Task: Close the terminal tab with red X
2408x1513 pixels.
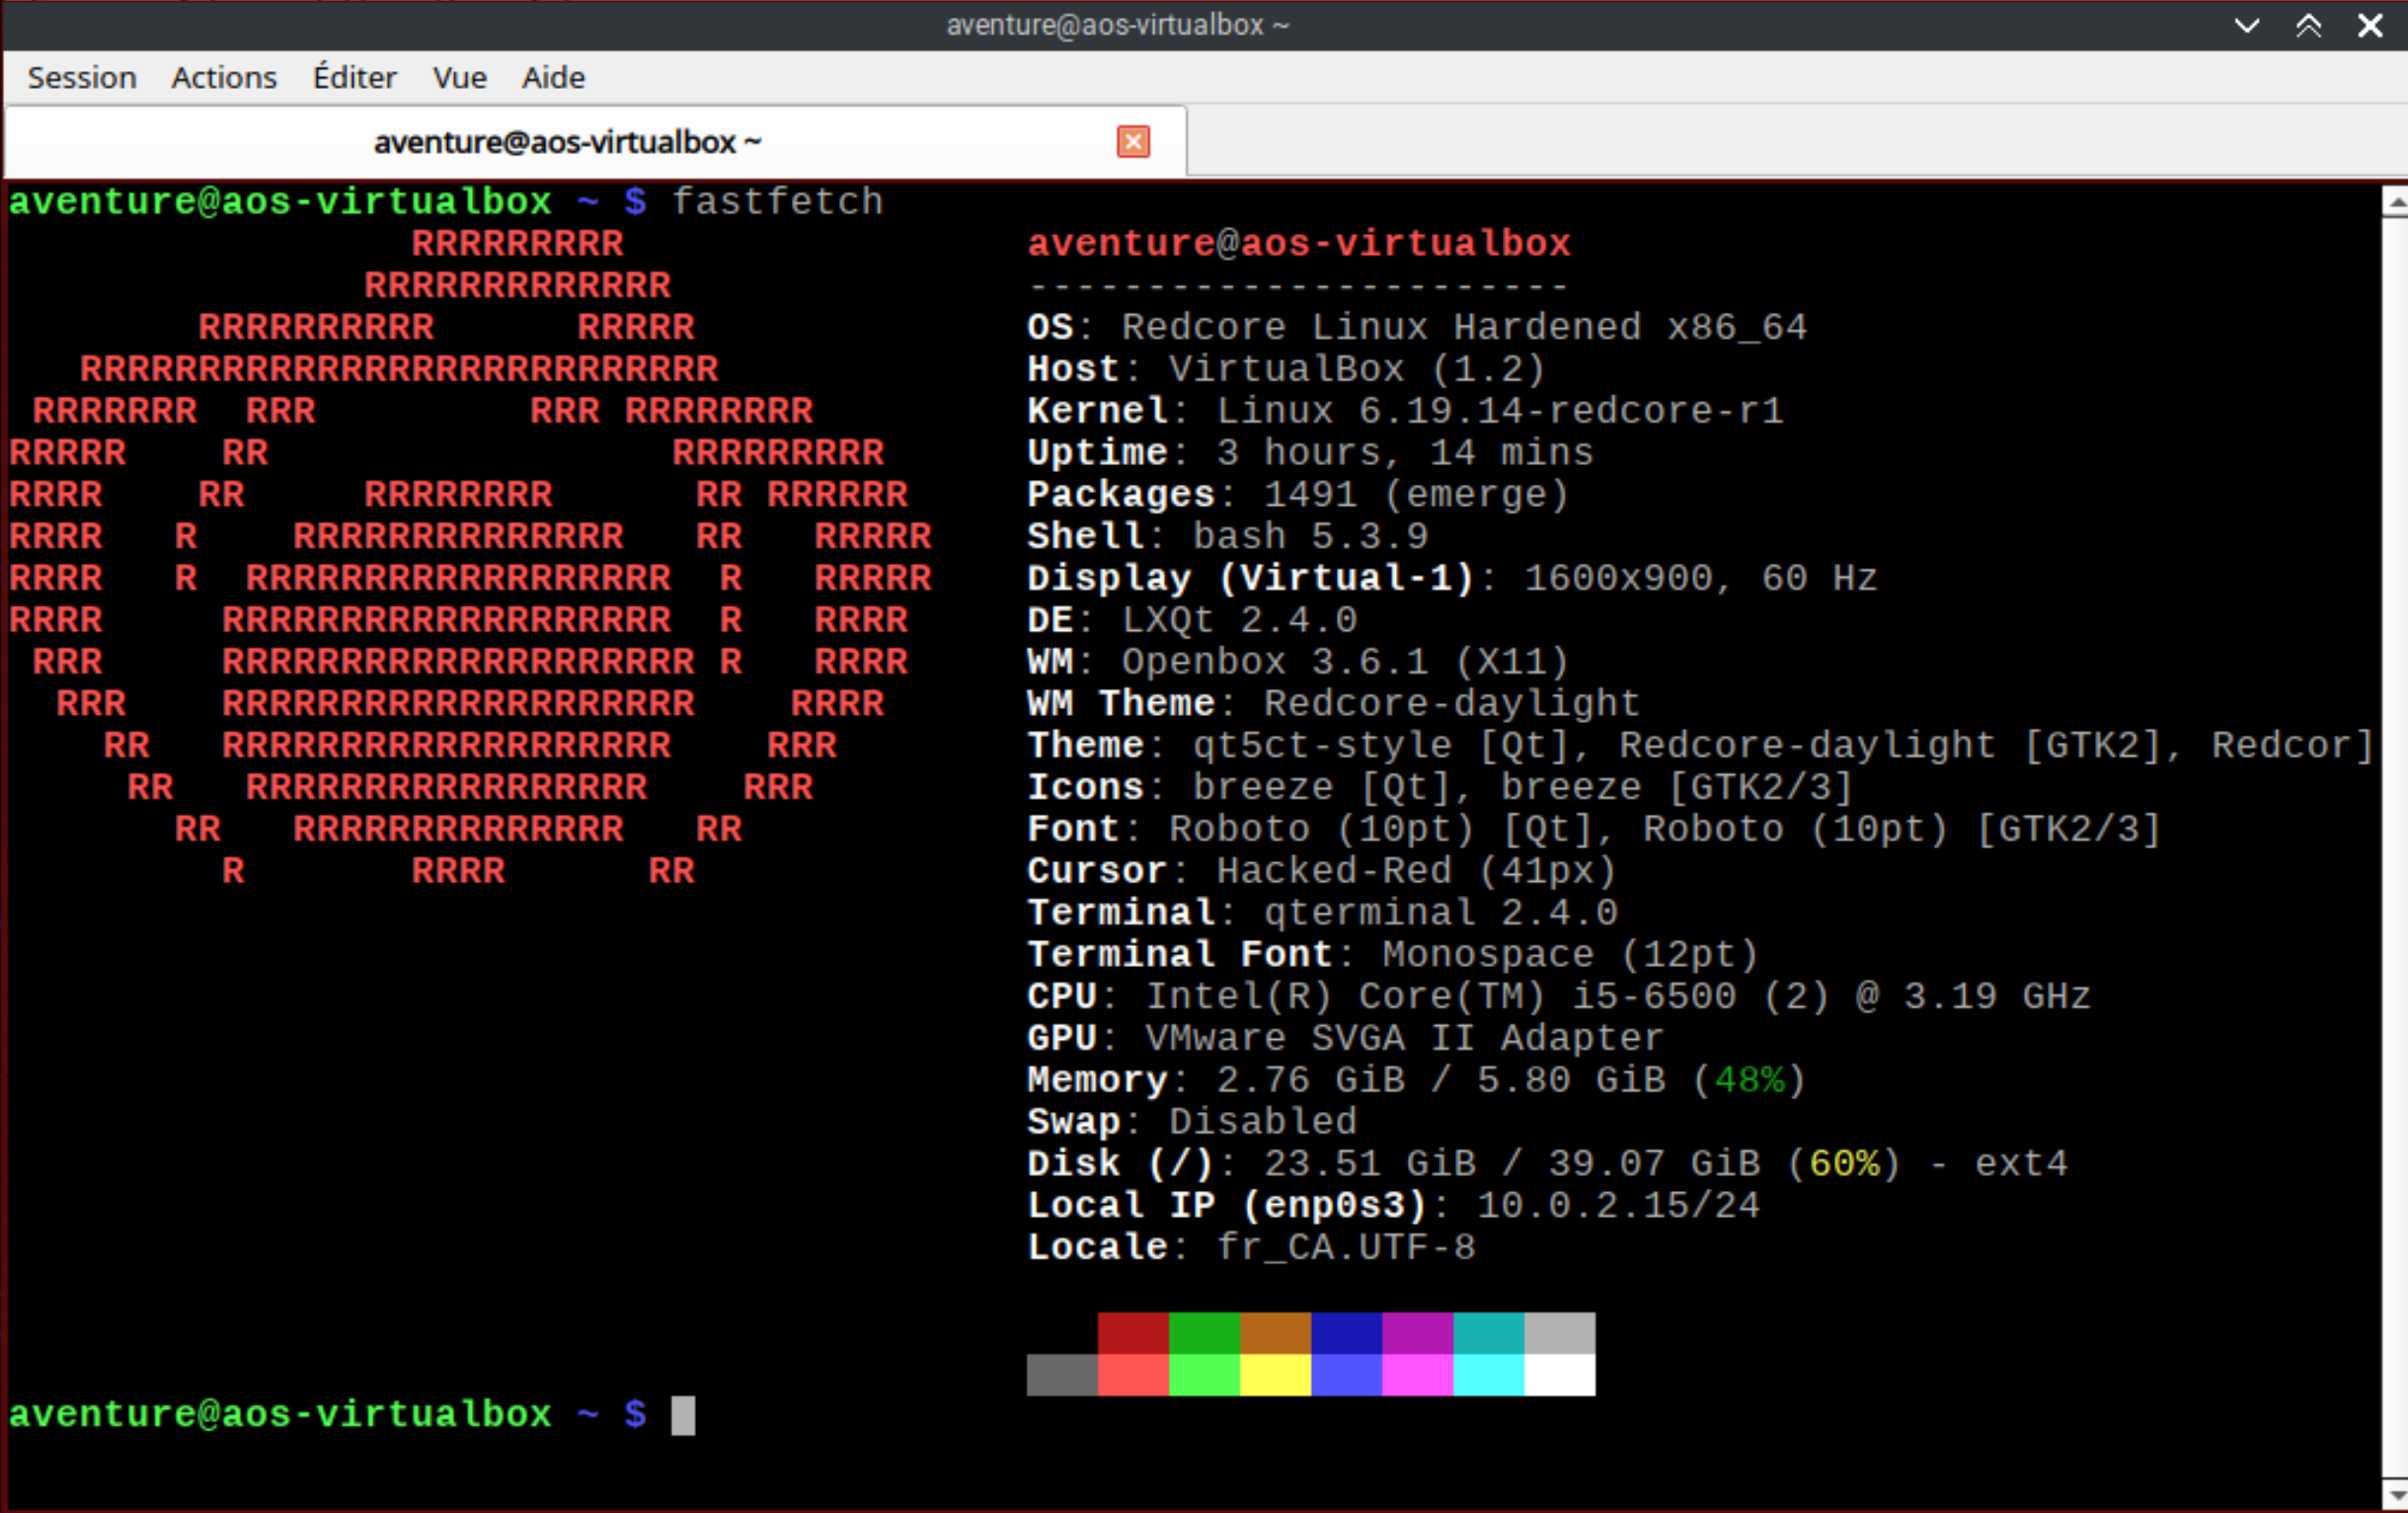Action: (1133, 142)
